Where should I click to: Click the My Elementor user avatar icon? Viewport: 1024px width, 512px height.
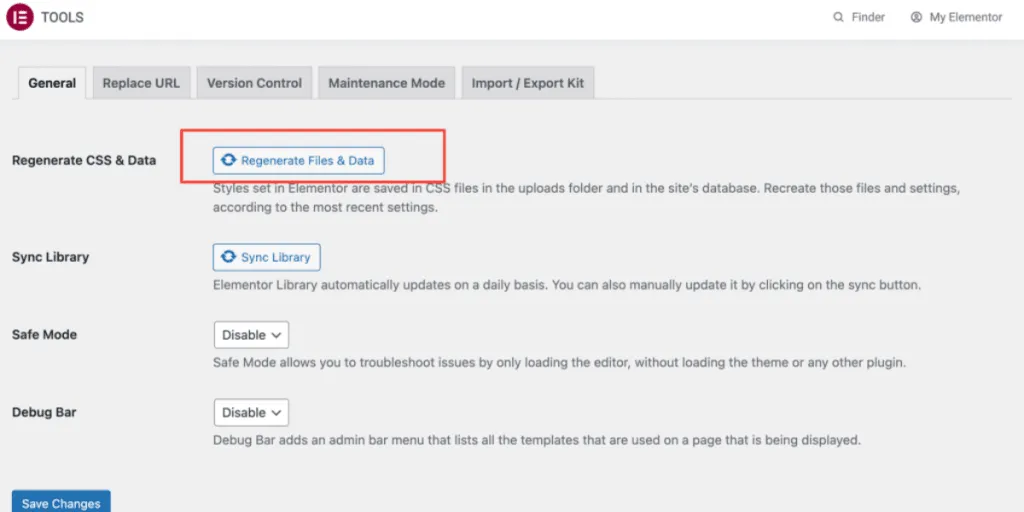[916, 17]
